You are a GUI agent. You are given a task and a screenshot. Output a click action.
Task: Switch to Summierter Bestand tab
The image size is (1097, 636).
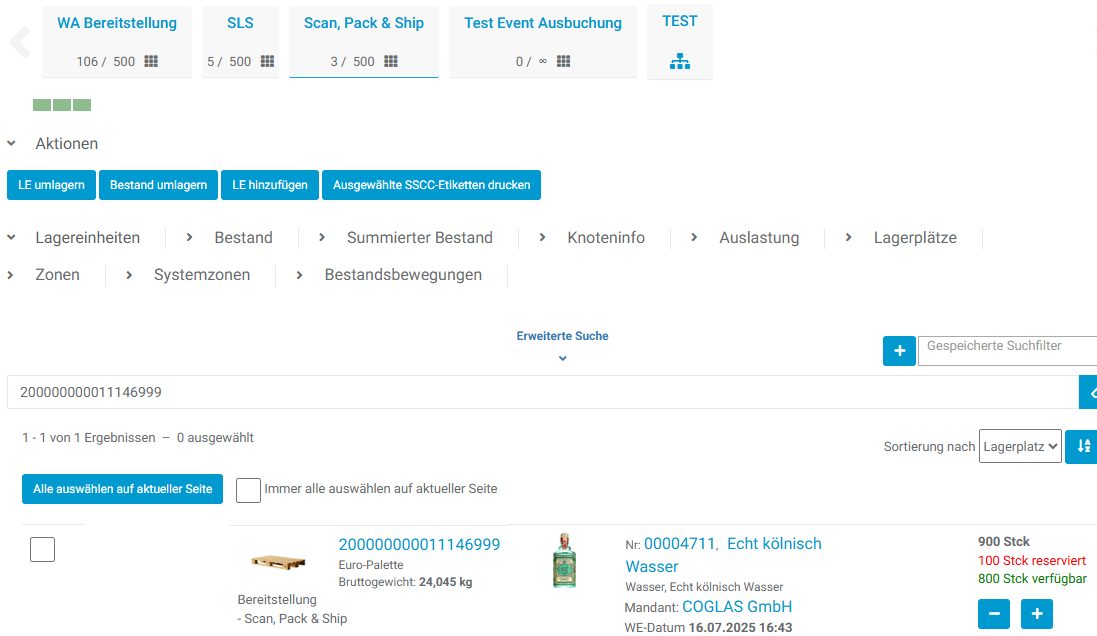[x=419, y=238]
